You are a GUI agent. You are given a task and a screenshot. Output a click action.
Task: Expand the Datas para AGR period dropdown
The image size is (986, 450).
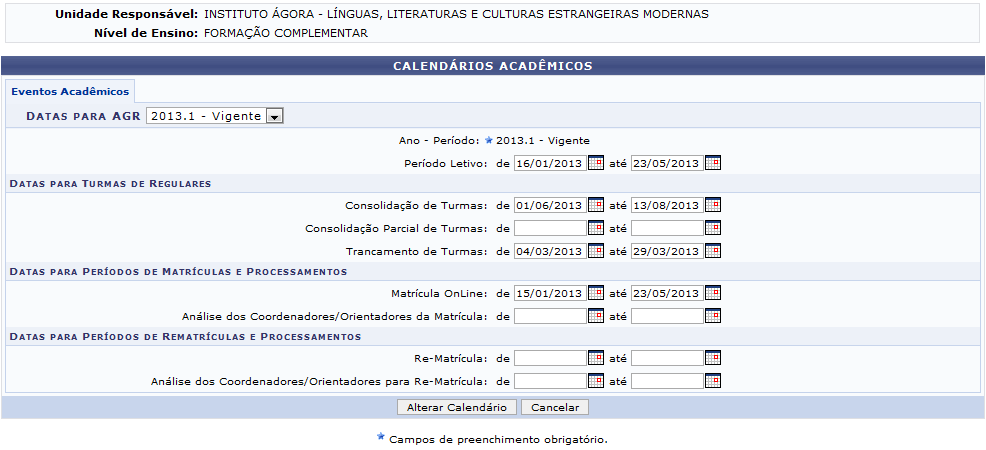(274, 116)
